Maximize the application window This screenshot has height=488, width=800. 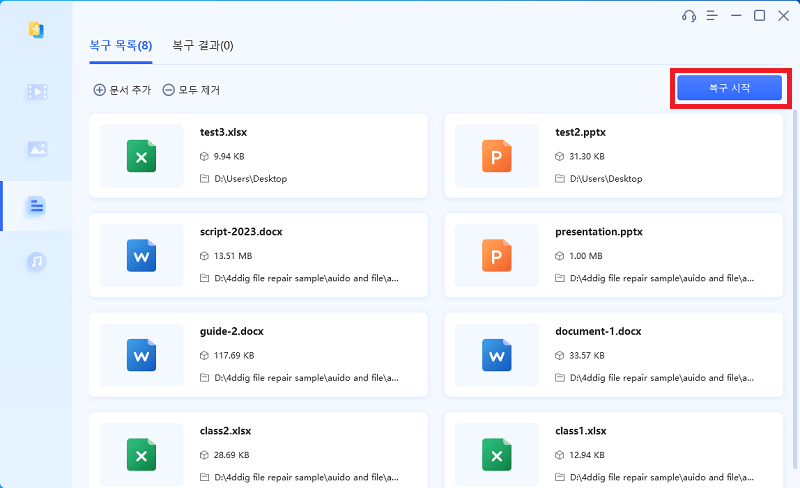coord(759,16)
